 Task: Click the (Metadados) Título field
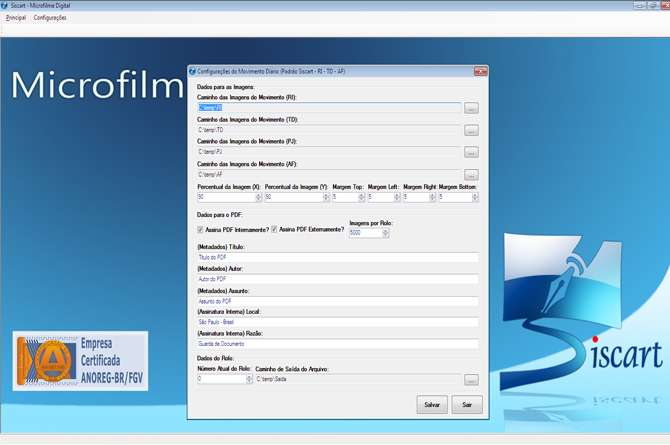pyautogui.click(x=338, y=257)
